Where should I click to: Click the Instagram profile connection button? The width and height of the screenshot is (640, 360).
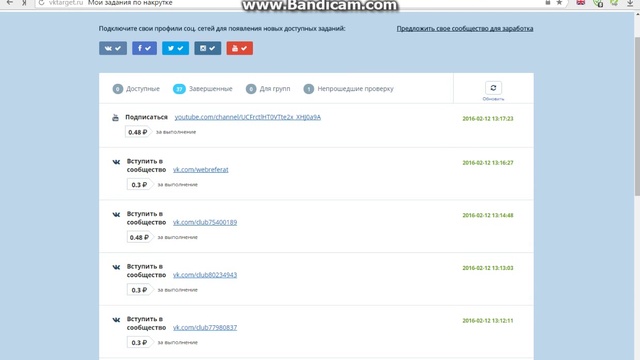click(207, 48)
